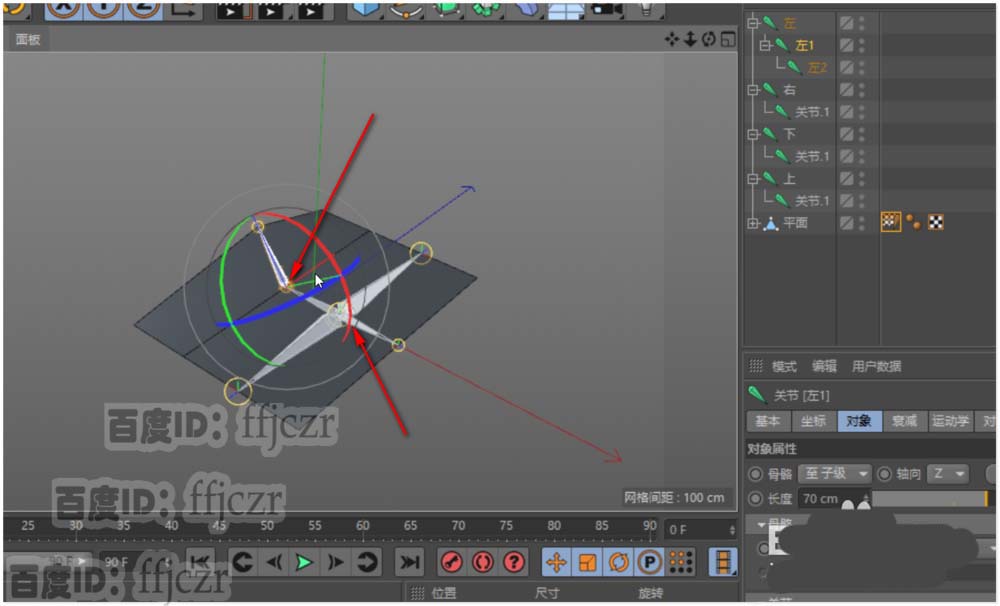Go to the start of animation
The height and width of the screenshot is (606, 1000).
click(x=200, y=563)
